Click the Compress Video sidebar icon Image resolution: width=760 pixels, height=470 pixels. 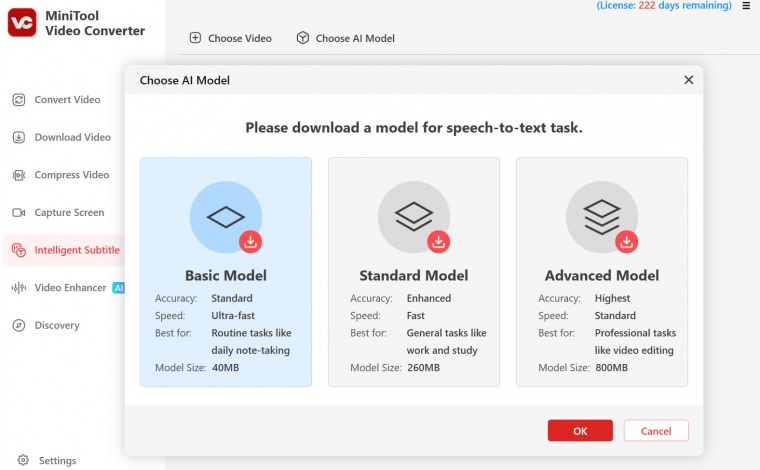pos(19,175)
